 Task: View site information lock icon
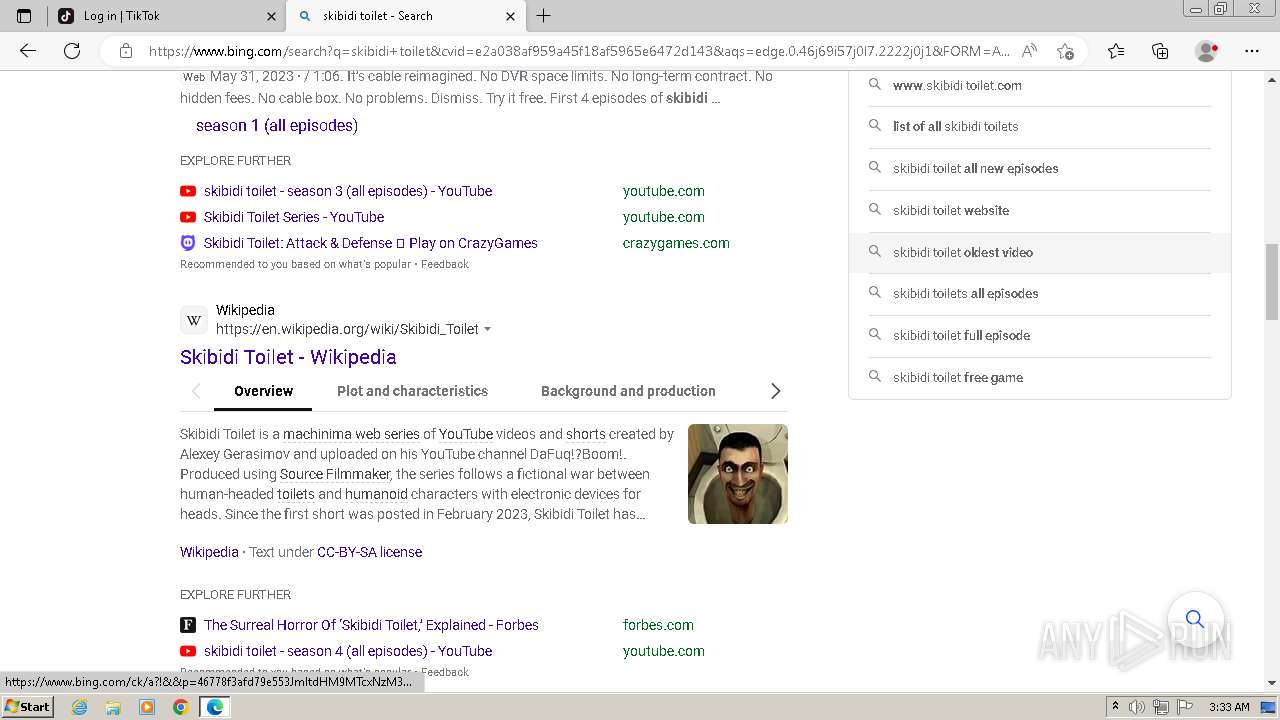click(126, 51)
